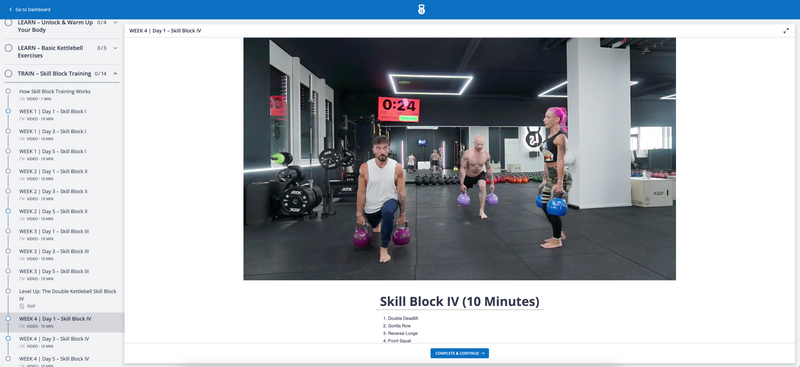
Task: Click the kettlebell logo in header
Action: 421,9
